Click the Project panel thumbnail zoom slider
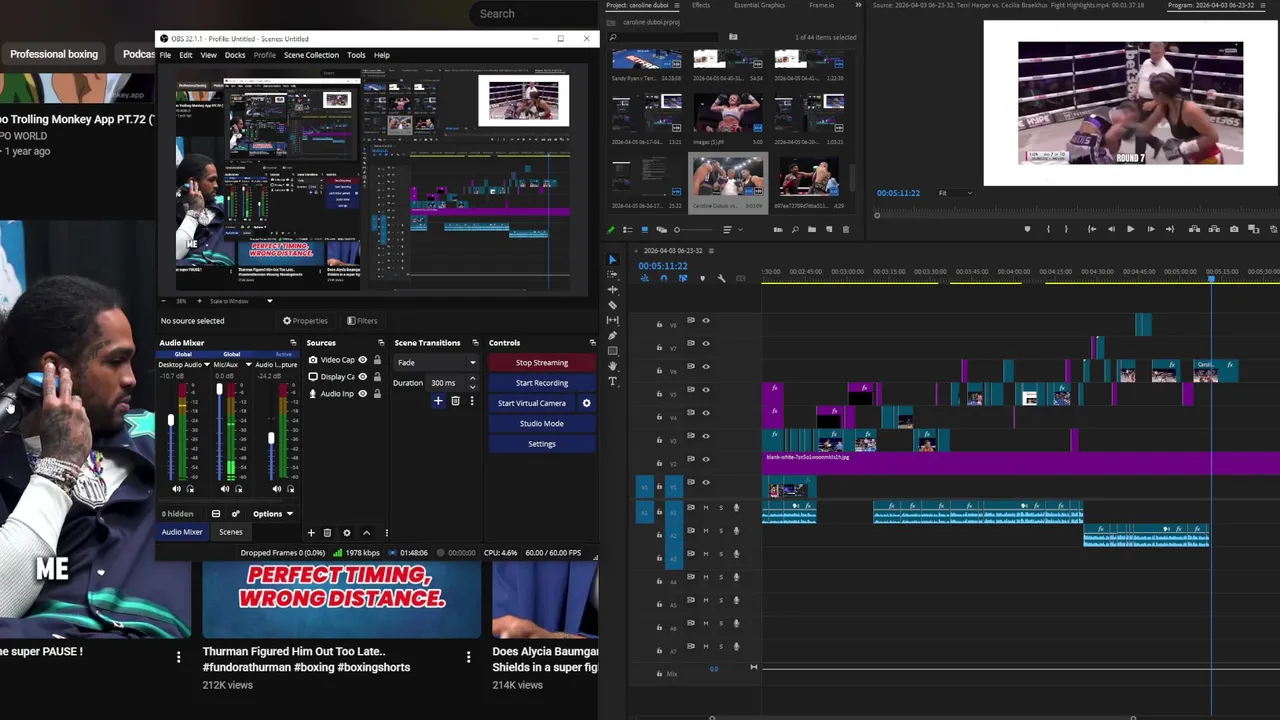 click(695, 229)
